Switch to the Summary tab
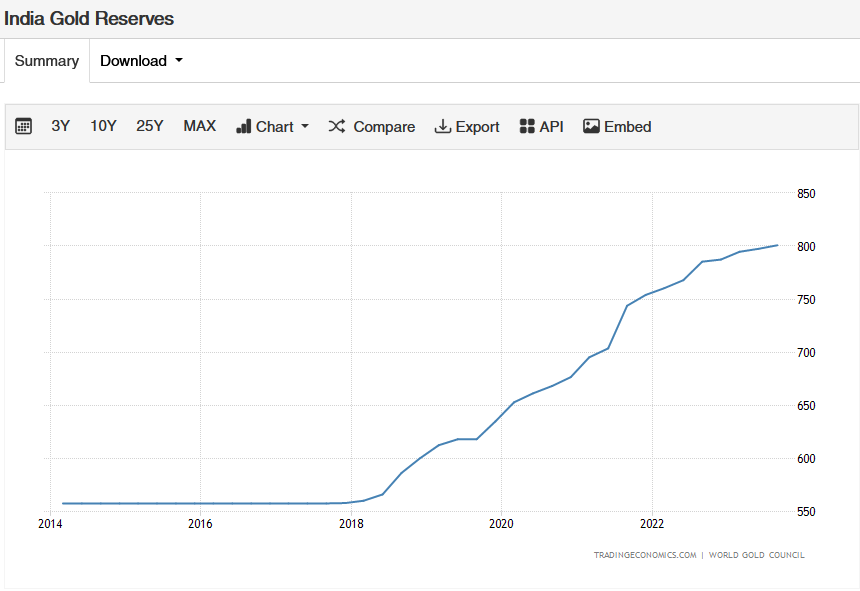The width and height of the screenshot is (860, 591). (46, 61)
